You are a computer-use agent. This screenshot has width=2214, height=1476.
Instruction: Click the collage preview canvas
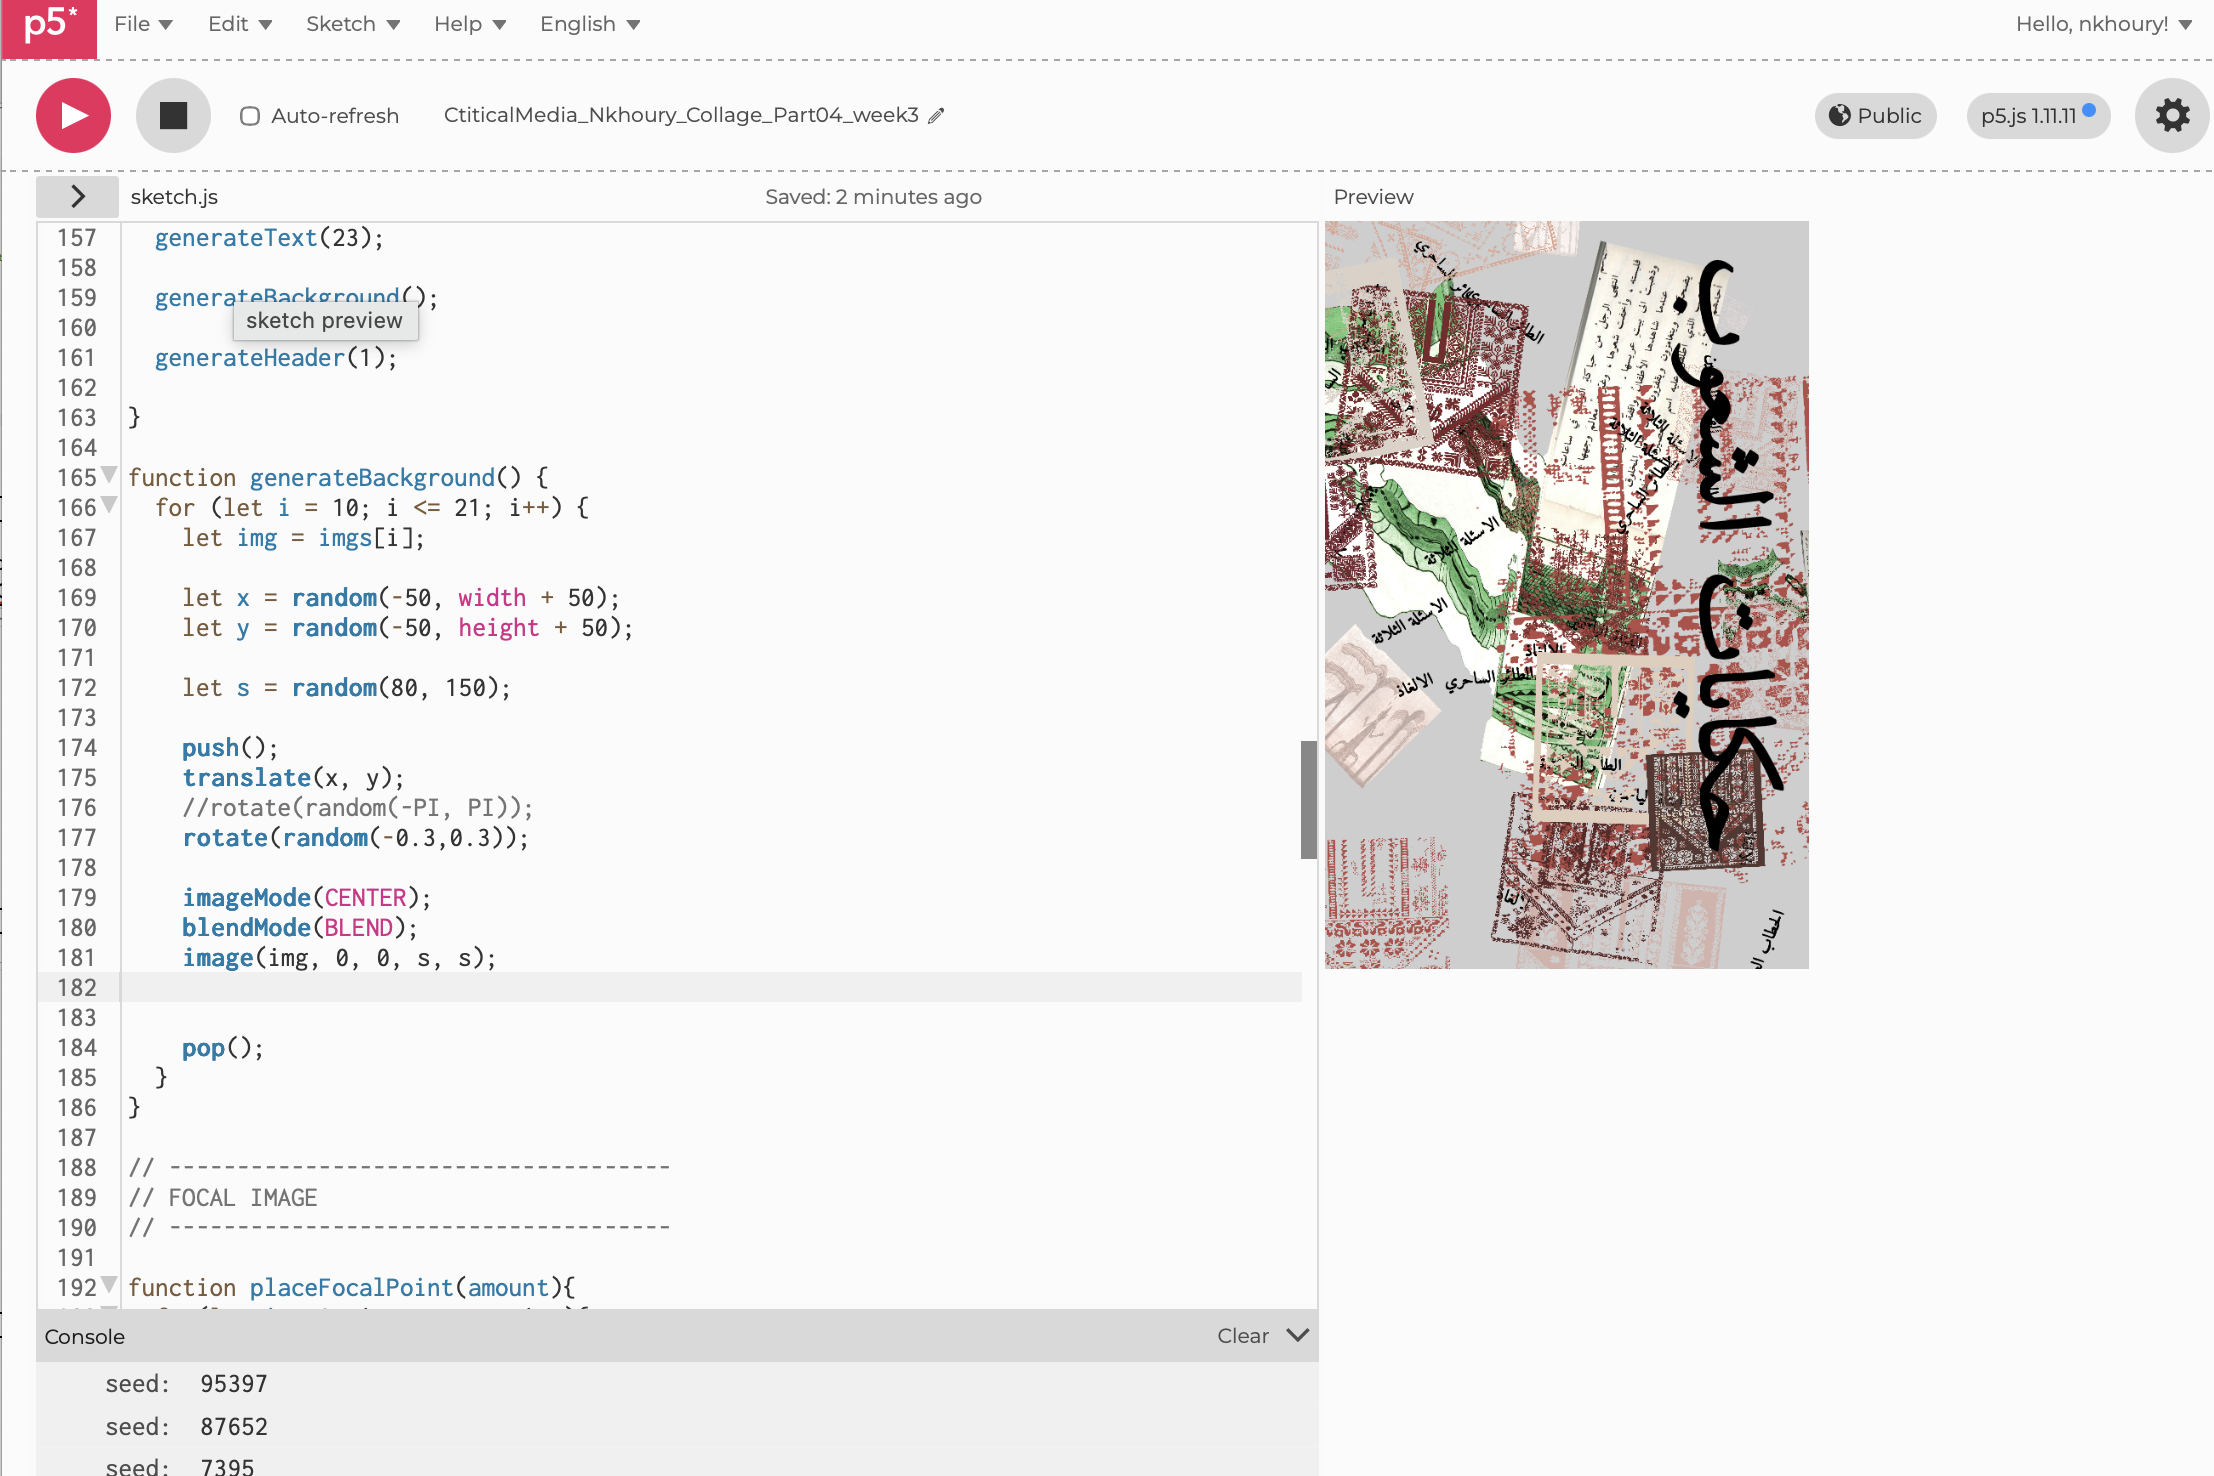pos(1566,595)
